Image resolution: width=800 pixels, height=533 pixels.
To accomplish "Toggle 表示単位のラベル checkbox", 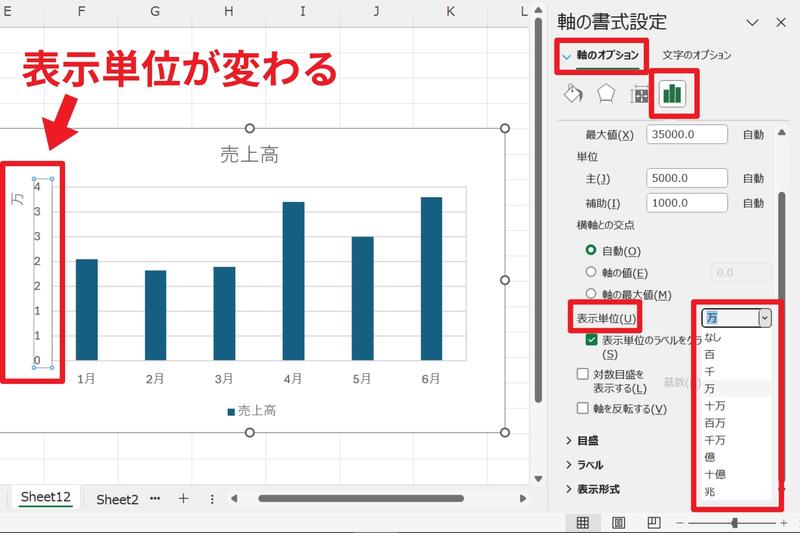I will [591, 340].
